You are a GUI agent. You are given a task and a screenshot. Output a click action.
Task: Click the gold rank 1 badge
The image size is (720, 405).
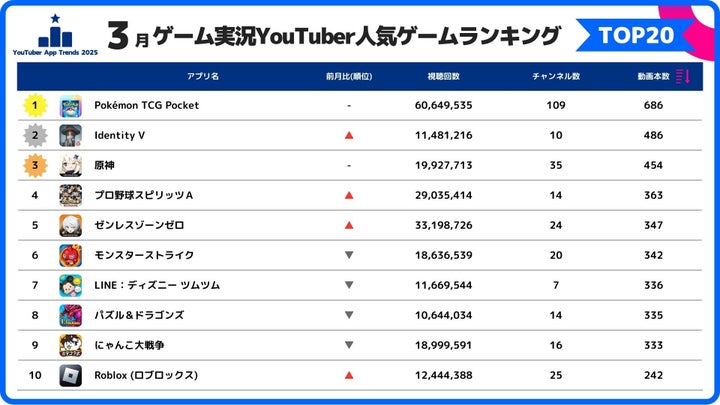(35, 105)
